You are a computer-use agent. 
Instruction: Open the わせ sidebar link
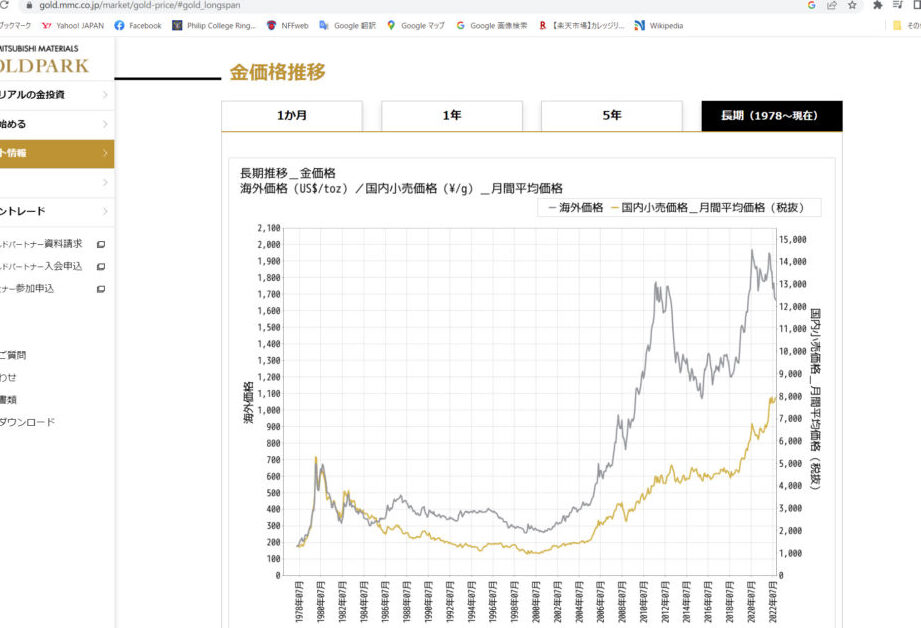tap(8, 377)
